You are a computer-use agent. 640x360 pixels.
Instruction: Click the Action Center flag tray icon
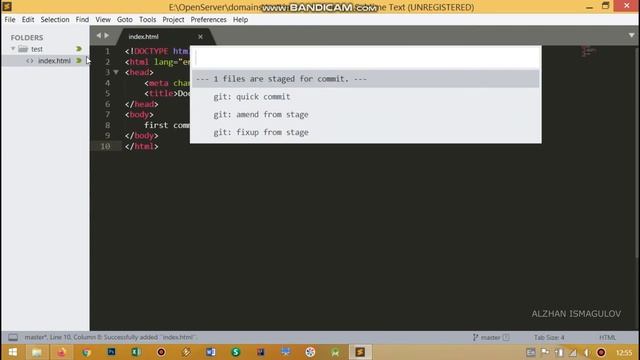(x=545, y=353)
